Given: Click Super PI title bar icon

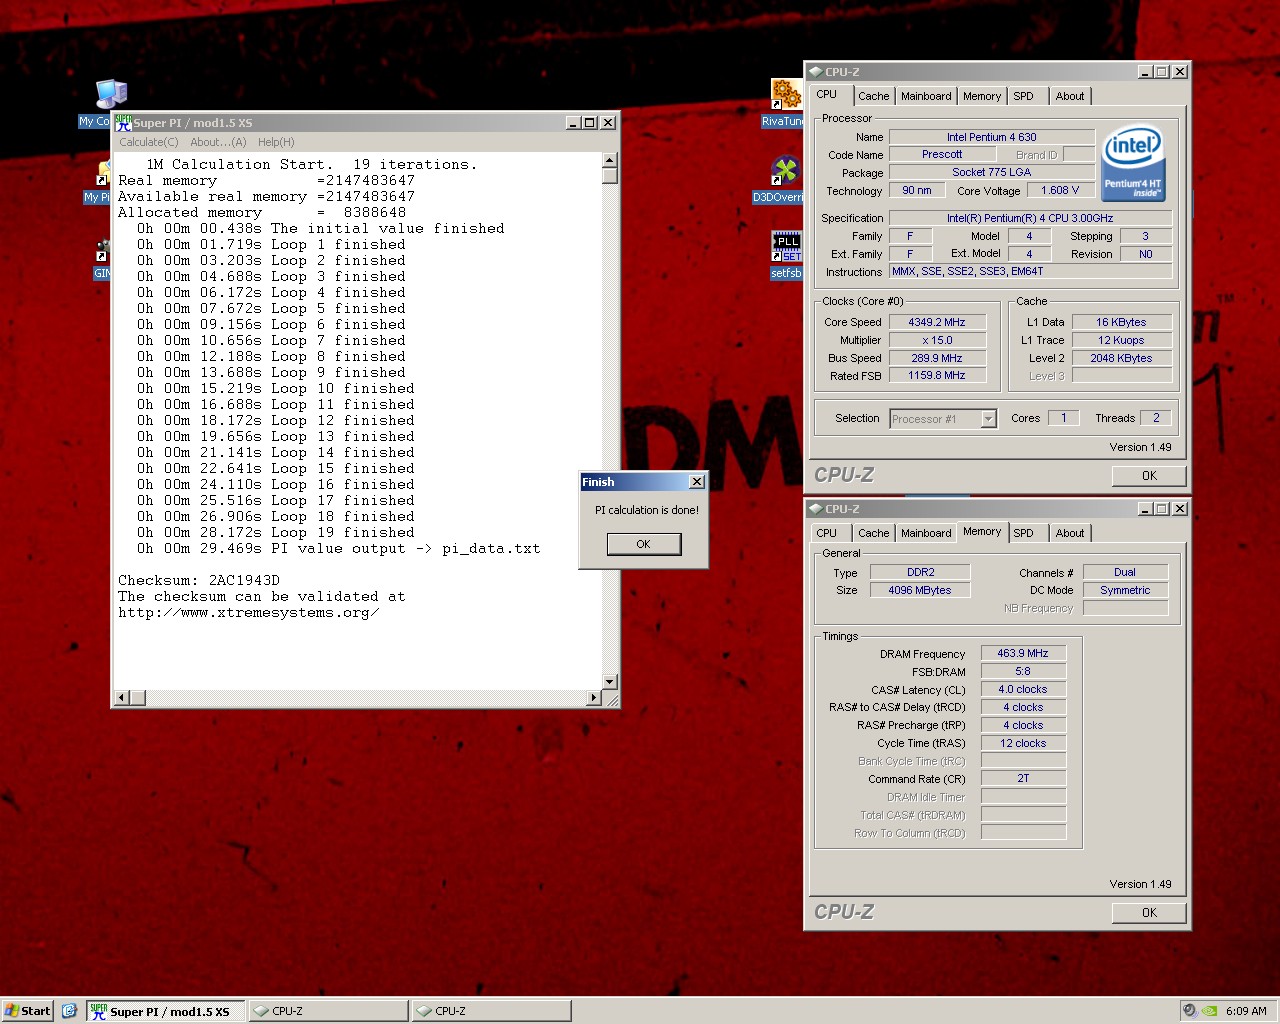Looking at the screenshot, I should (x=123, y=123).
